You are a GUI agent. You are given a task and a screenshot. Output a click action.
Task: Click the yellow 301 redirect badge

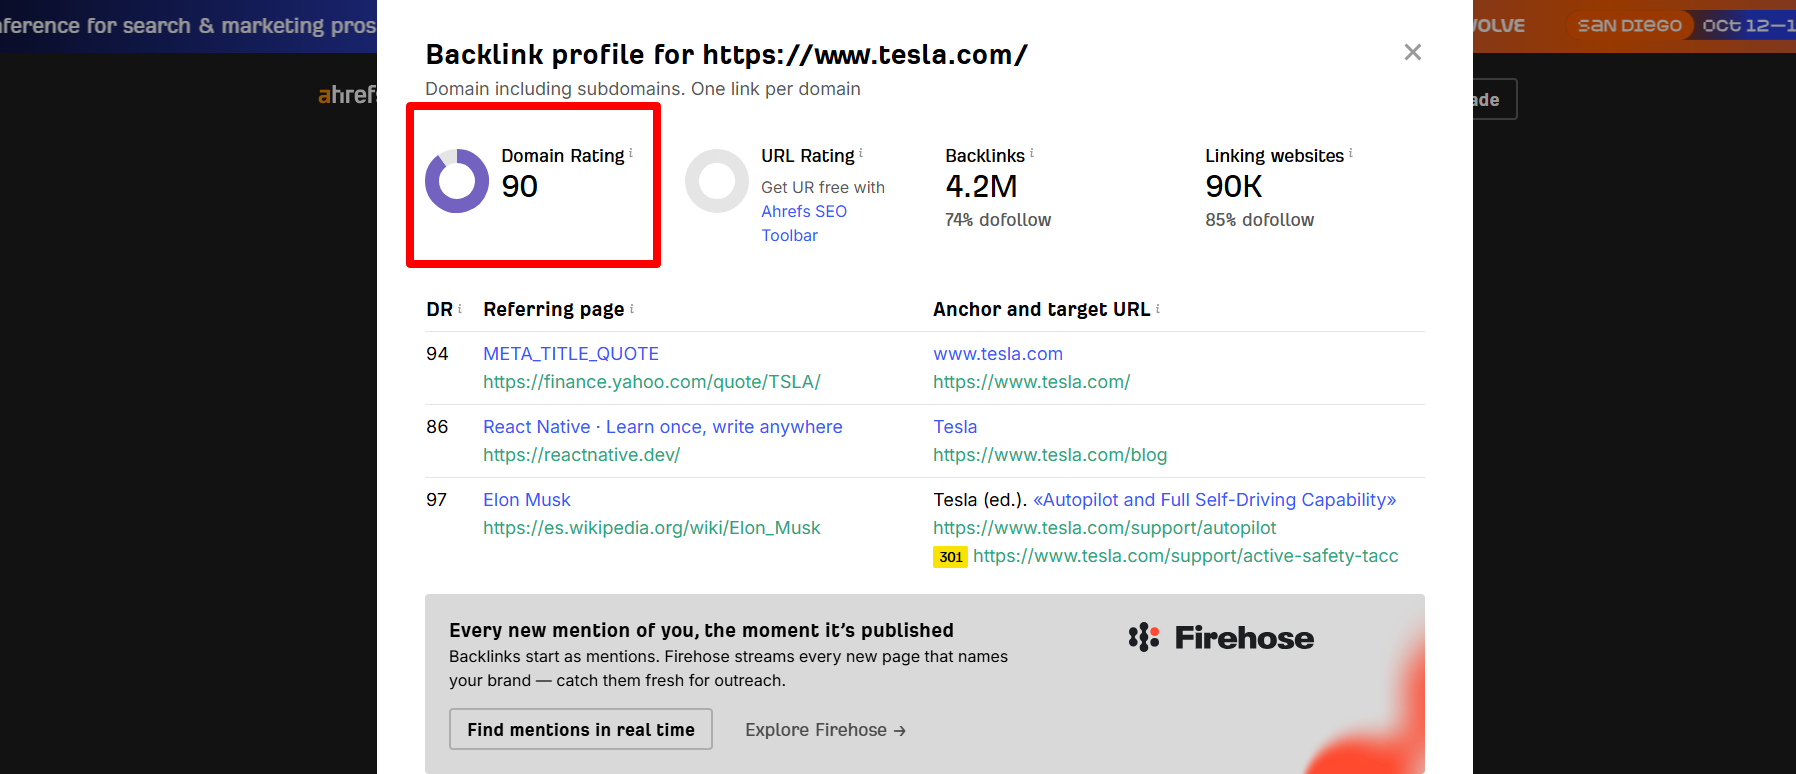[x=950, y=557]
